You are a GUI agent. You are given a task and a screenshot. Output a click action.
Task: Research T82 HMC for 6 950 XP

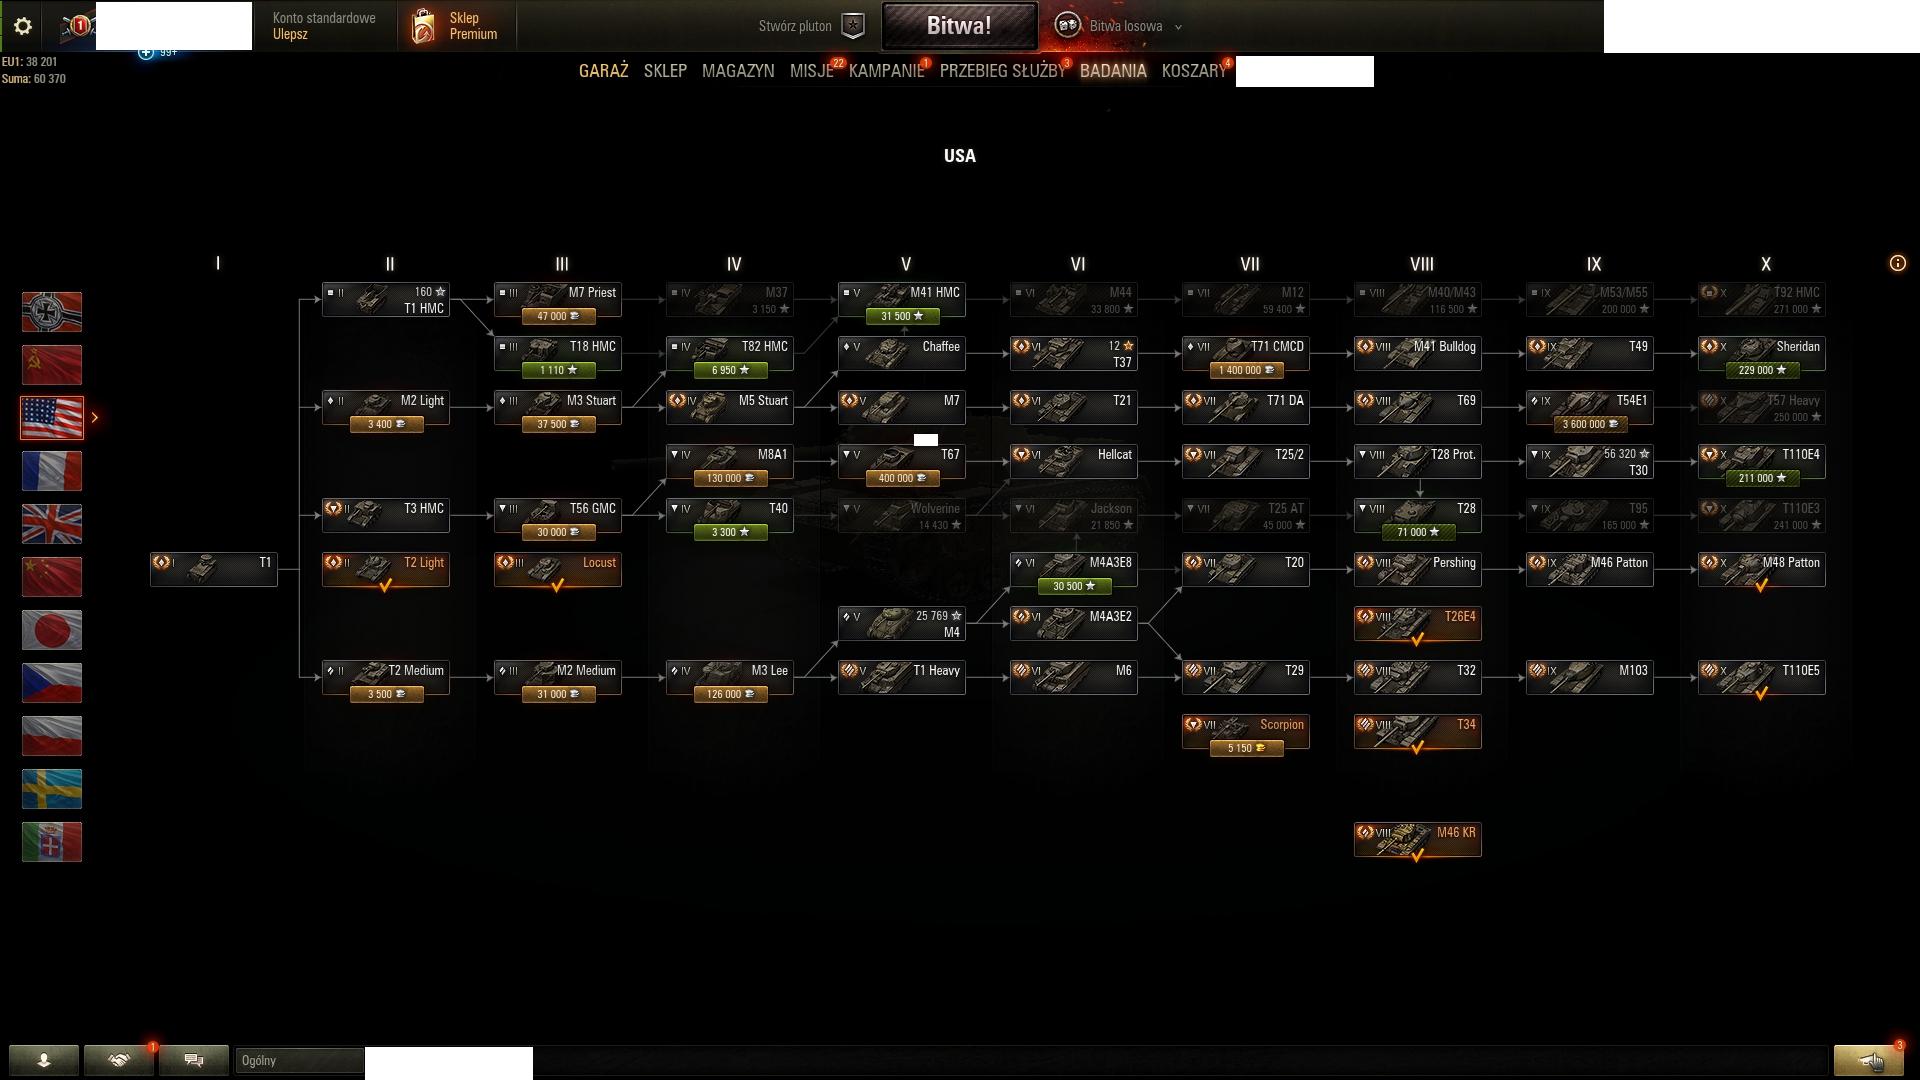coord(730,370)
